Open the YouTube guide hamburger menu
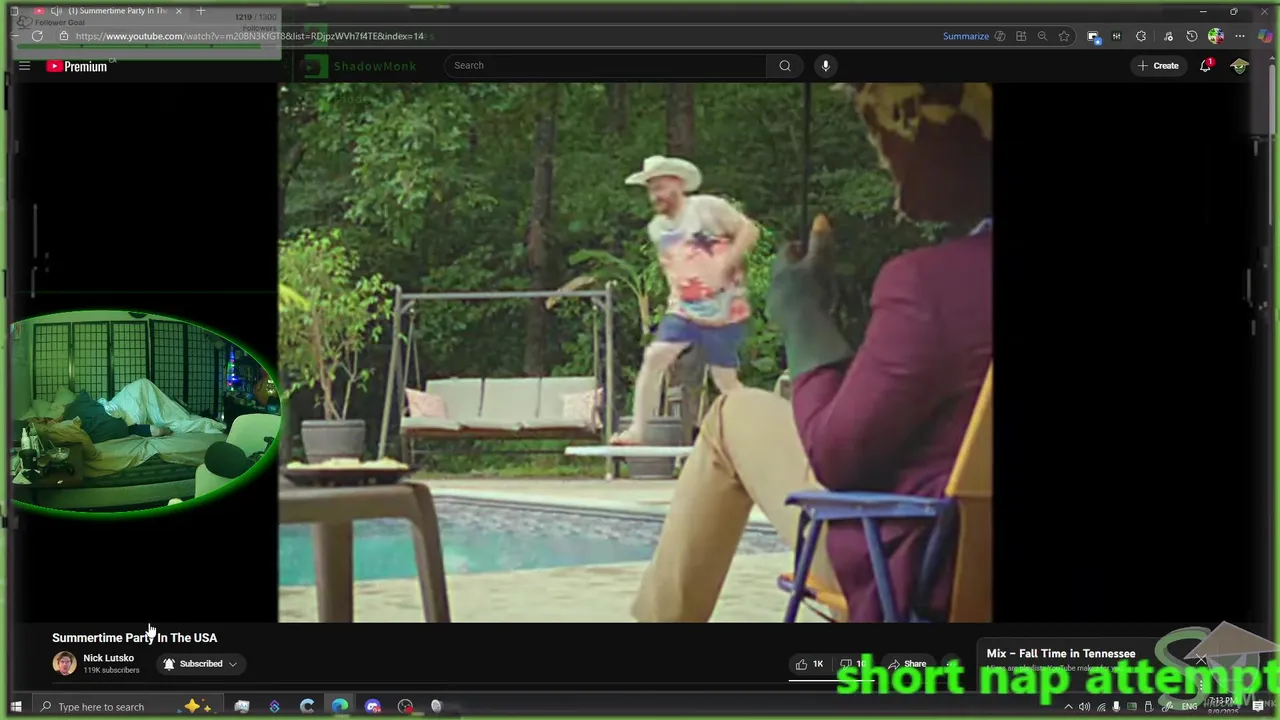 click(x=24, y=66)
